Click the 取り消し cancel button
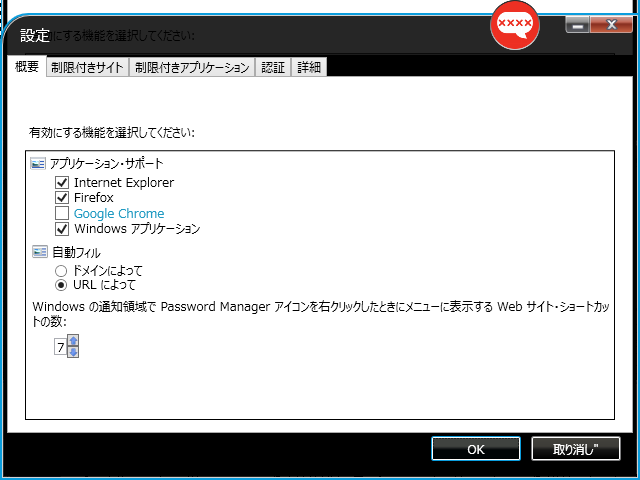Screen dimensions: 640x480 (576, 449)
